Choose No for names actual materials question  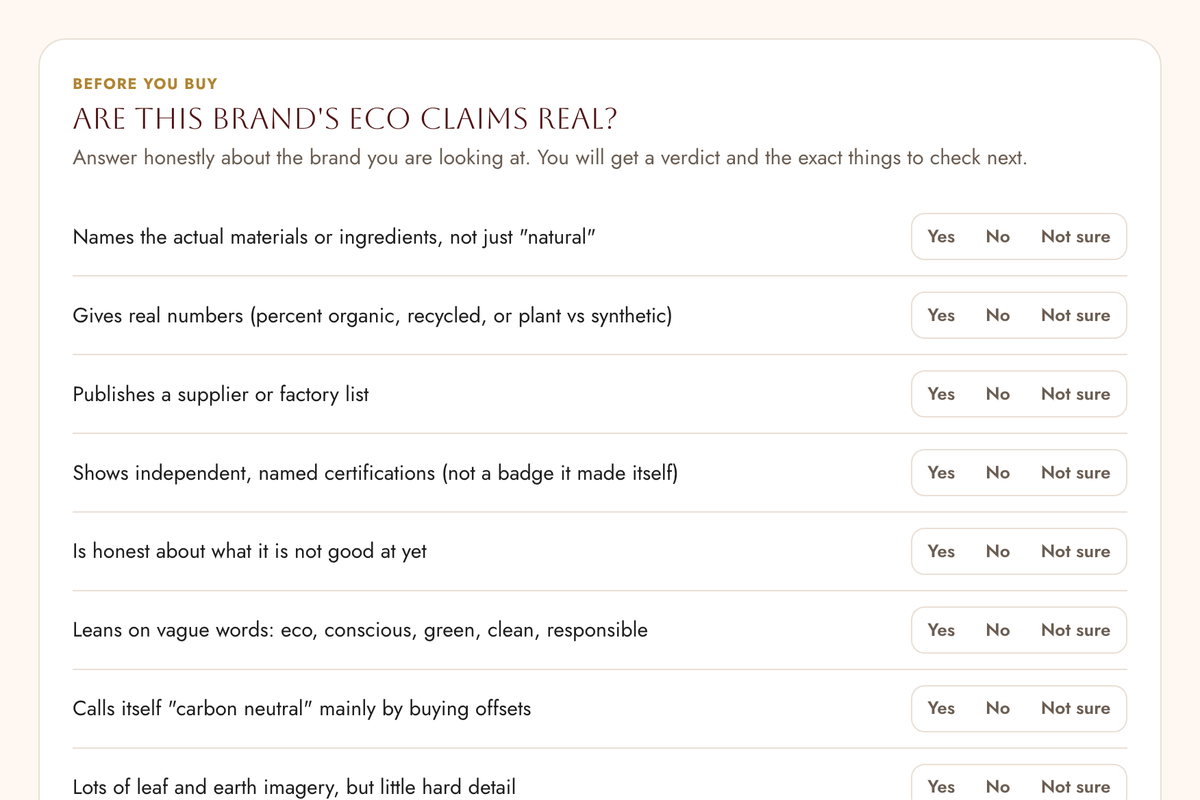click(x=998, y=237)
